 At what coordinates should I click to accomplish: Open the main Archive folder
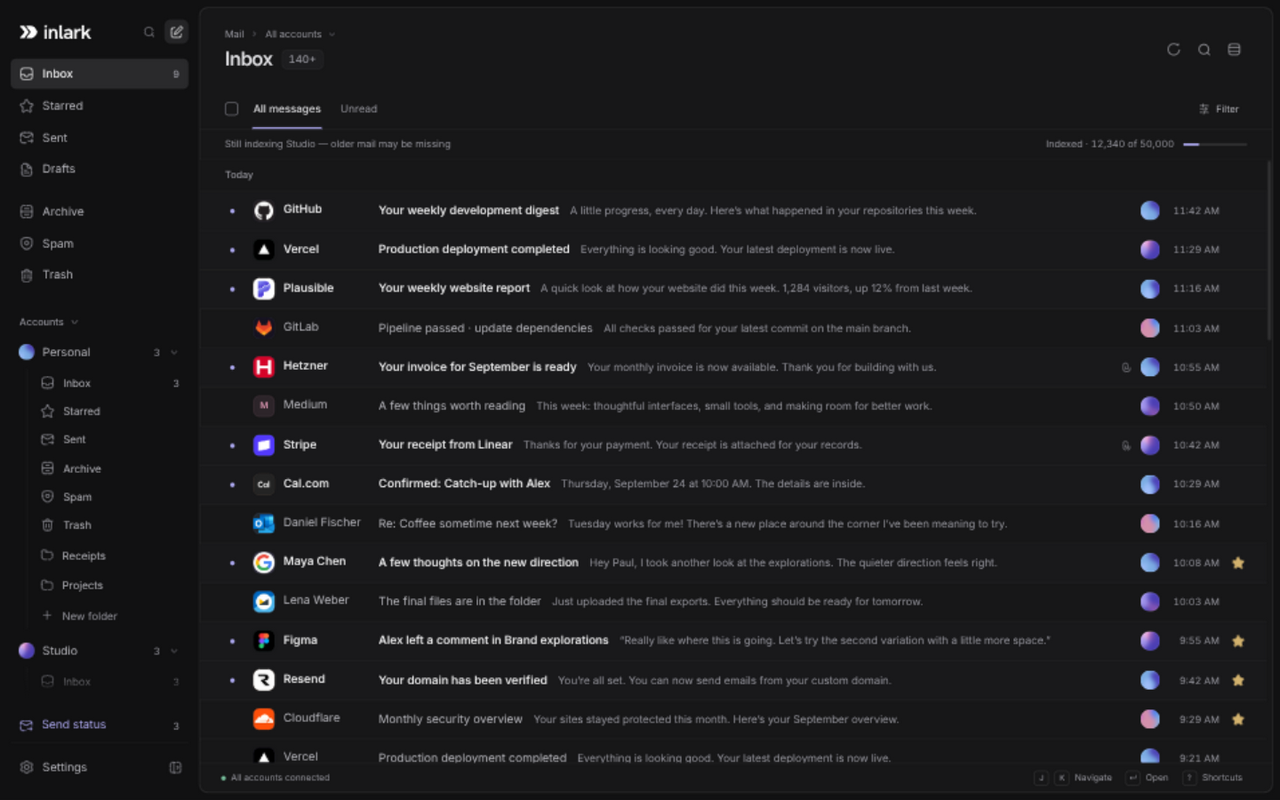click(x=99, y=212)
